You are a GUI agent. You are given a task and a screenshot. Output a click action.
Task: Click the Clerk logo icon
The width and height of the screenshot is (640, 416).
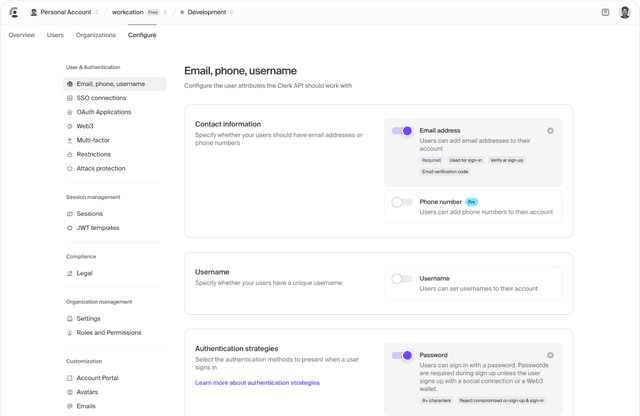pos(13,12)
